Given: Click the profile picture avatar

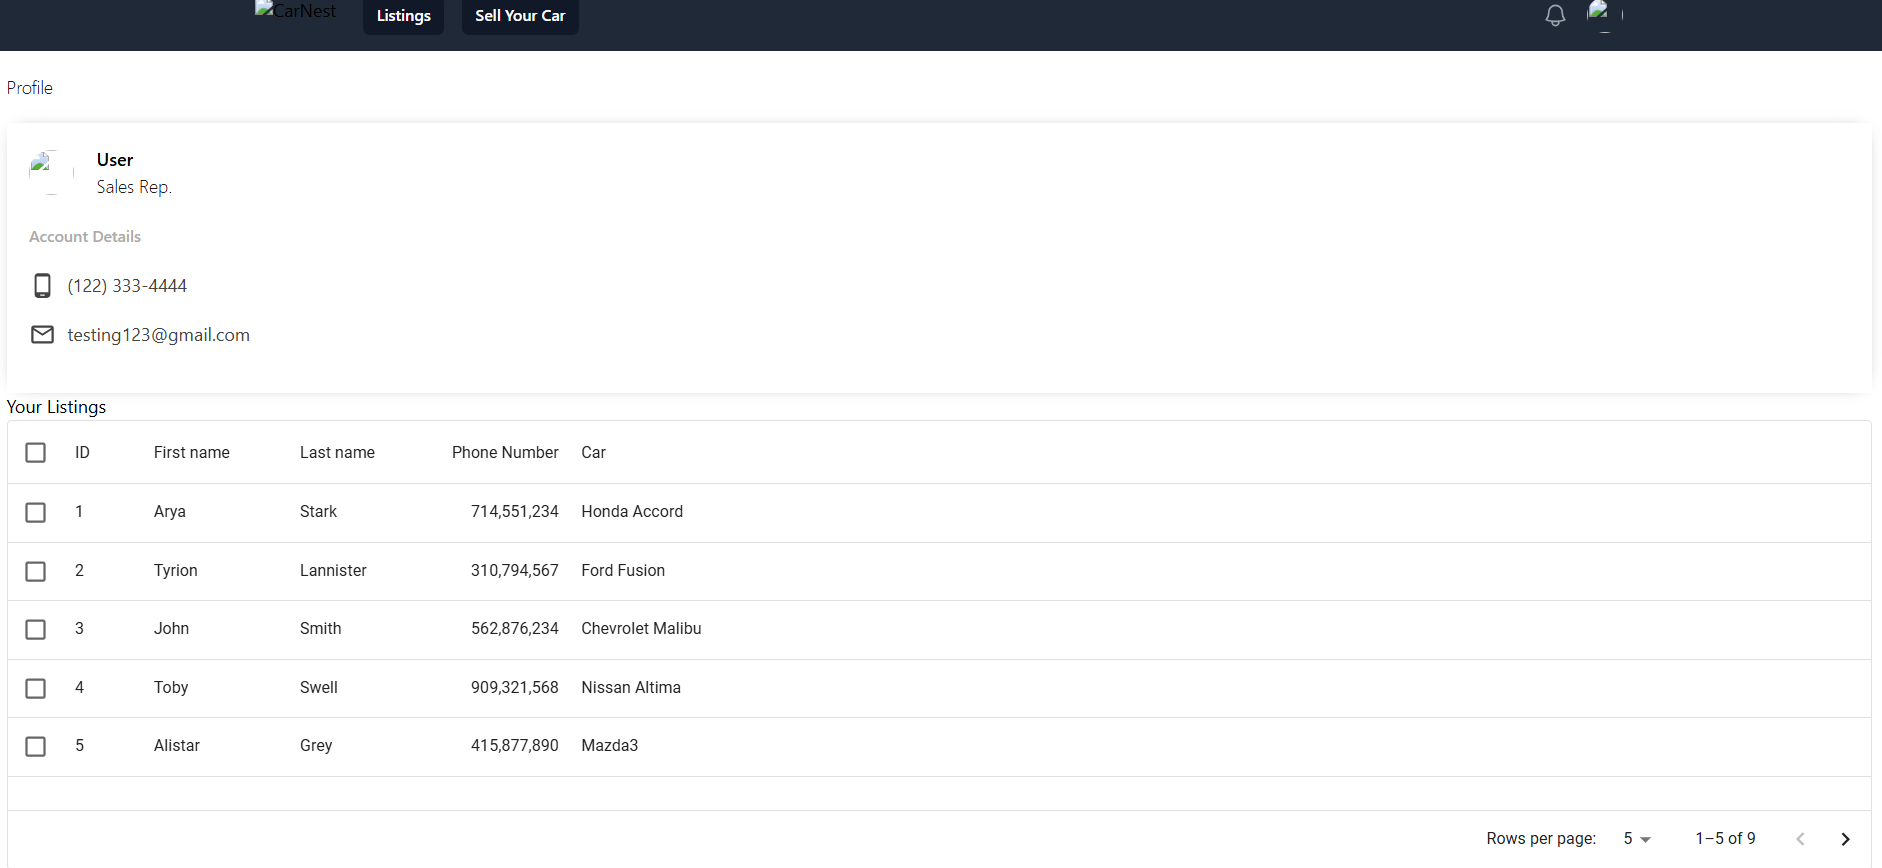Looking at the screenshot, I should coord(51,172).
